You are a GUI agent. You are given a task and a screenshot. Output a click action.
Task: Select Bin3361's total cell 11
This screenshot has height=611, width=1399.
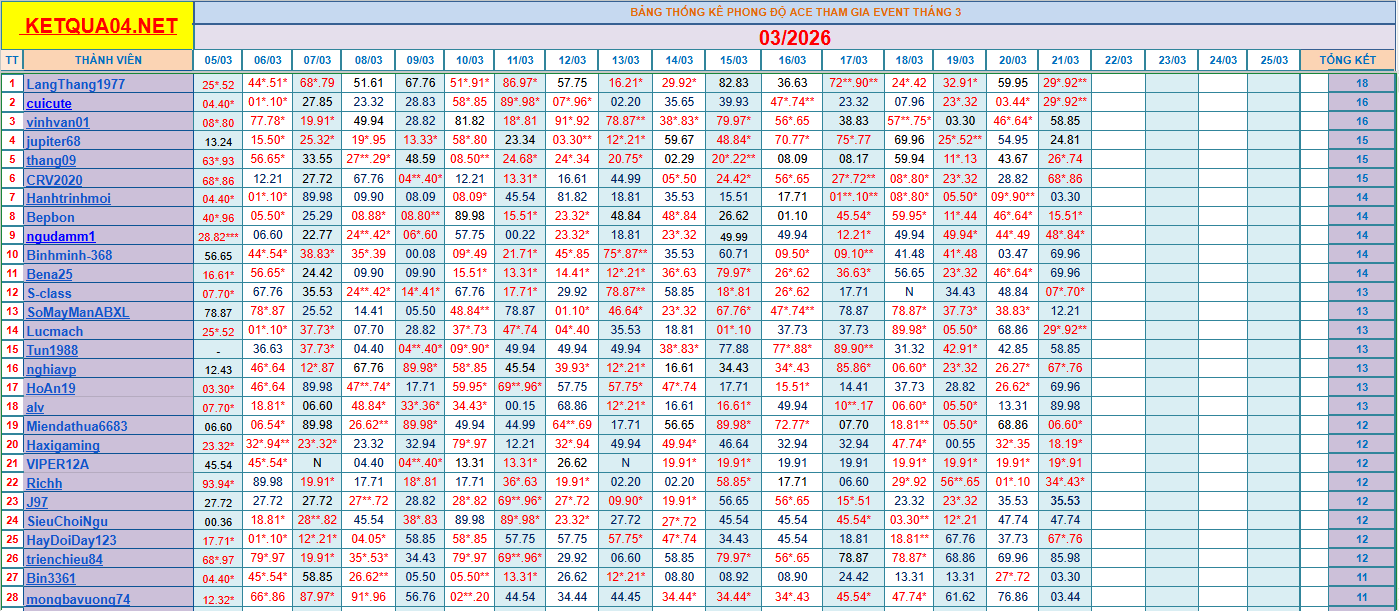pyautogui.click(x=1362, y=578)
